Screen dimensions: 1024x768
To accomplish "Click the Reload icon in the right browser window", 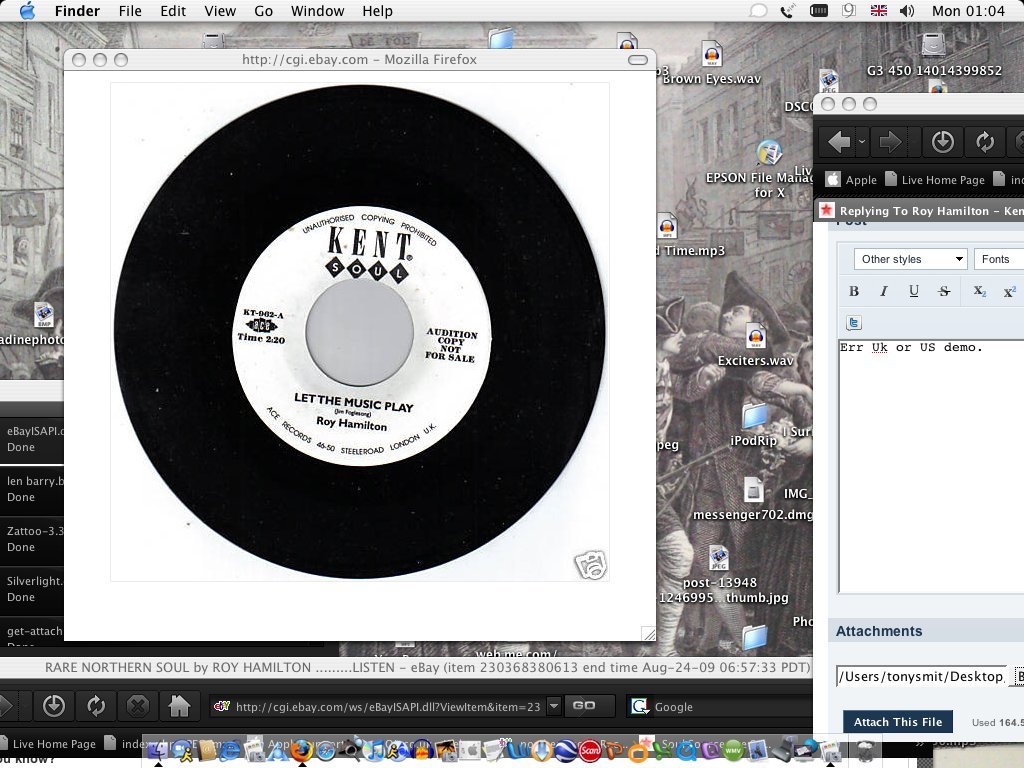I will (x=985, y=142).
